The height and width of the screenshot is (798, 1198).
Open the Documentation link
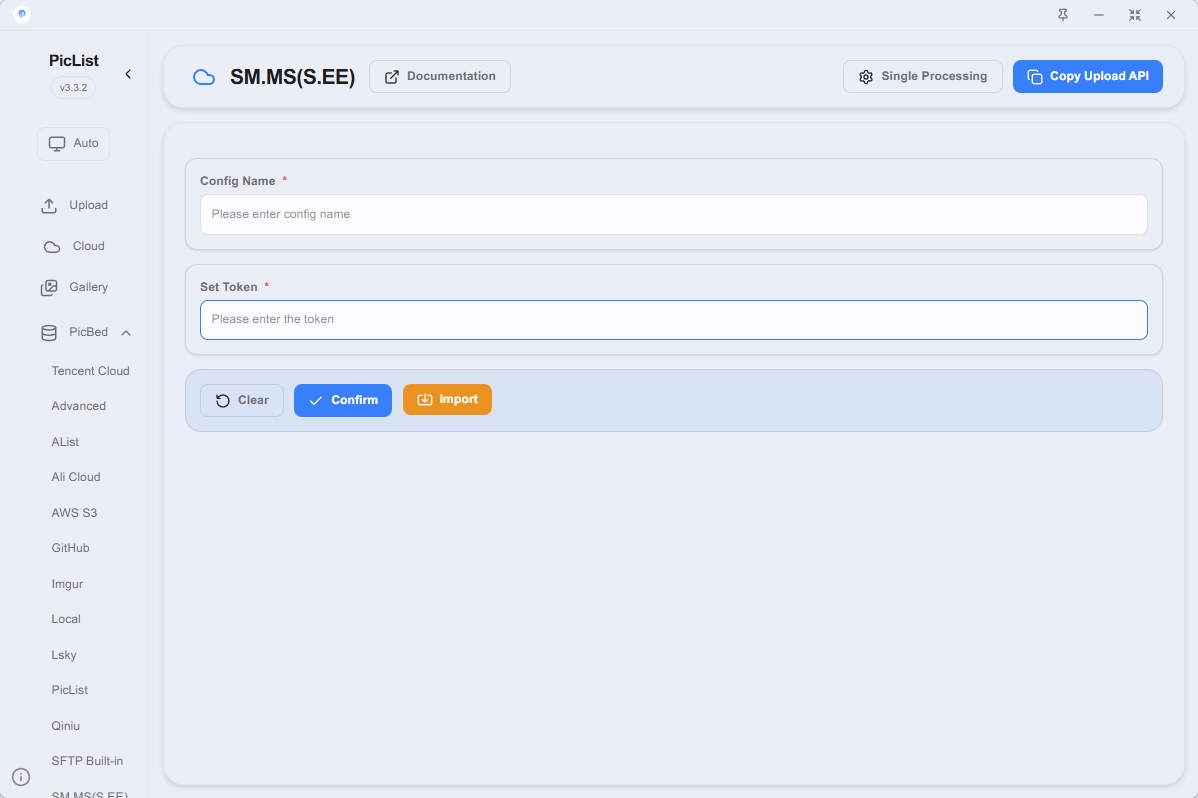pos(440,76)
